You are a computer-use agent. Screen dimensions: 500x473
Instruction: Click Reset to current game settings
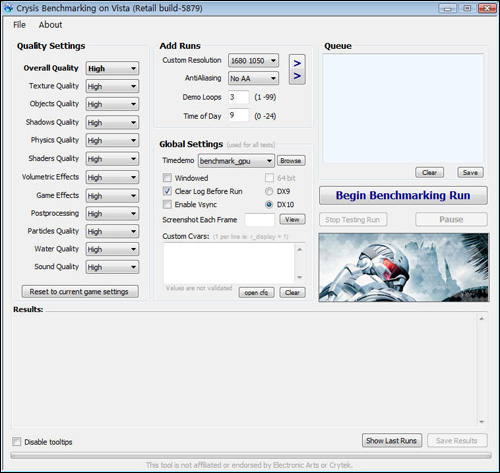click(x=80, y=292)
